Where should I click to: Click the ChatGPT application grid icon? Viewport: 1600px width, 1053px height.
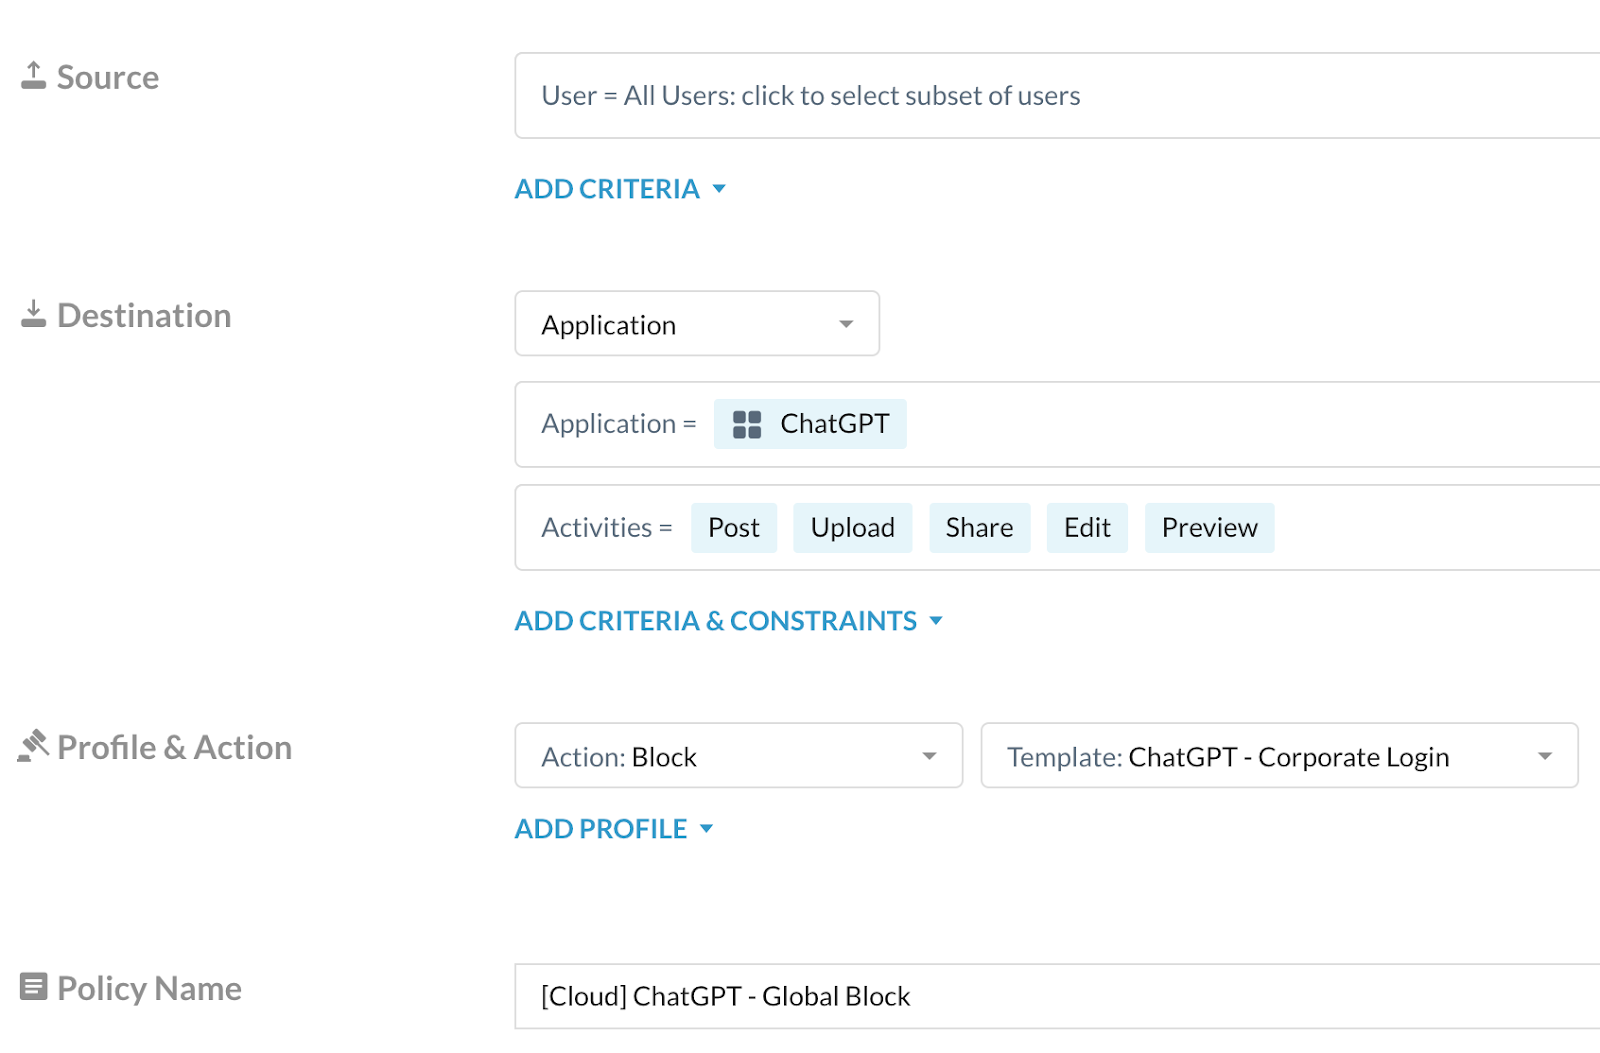coord(747,424)
